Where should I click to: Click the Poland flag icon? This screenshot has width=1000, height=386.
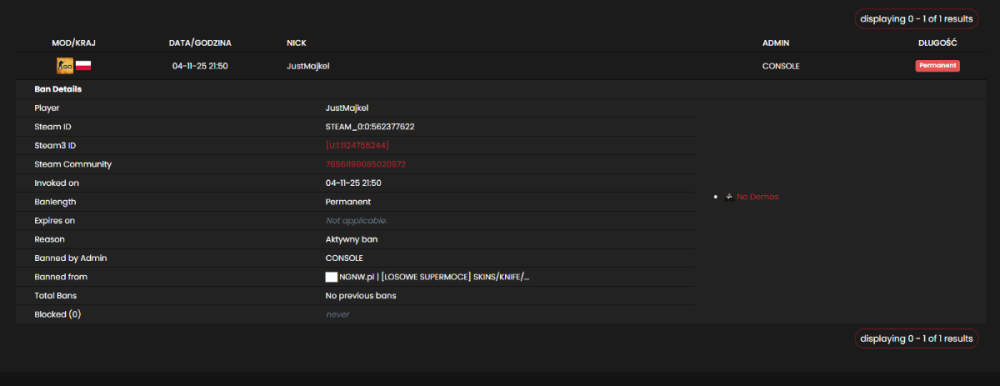click(x=83, y=66)
